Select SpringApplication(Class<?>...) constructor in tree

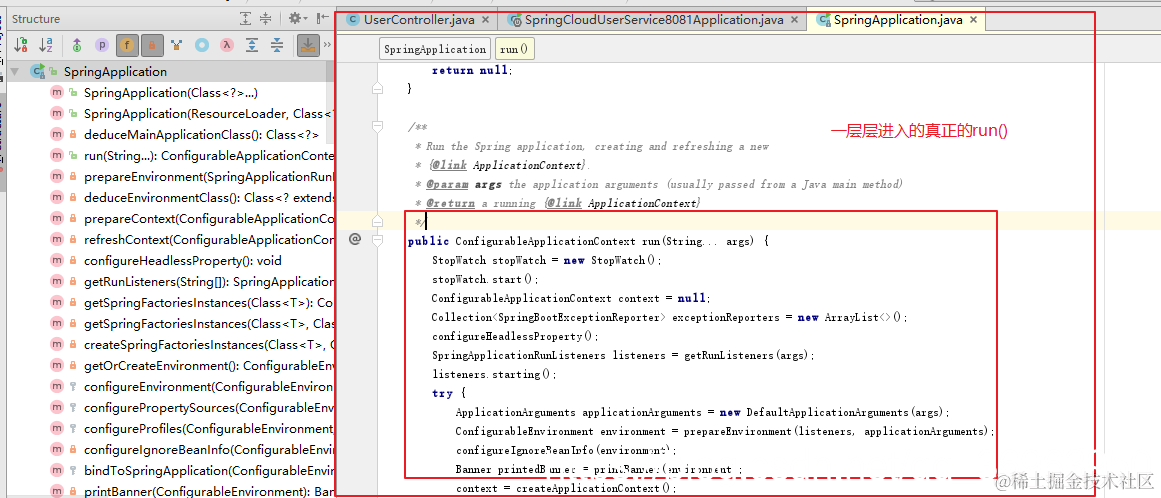pos(171,92)
